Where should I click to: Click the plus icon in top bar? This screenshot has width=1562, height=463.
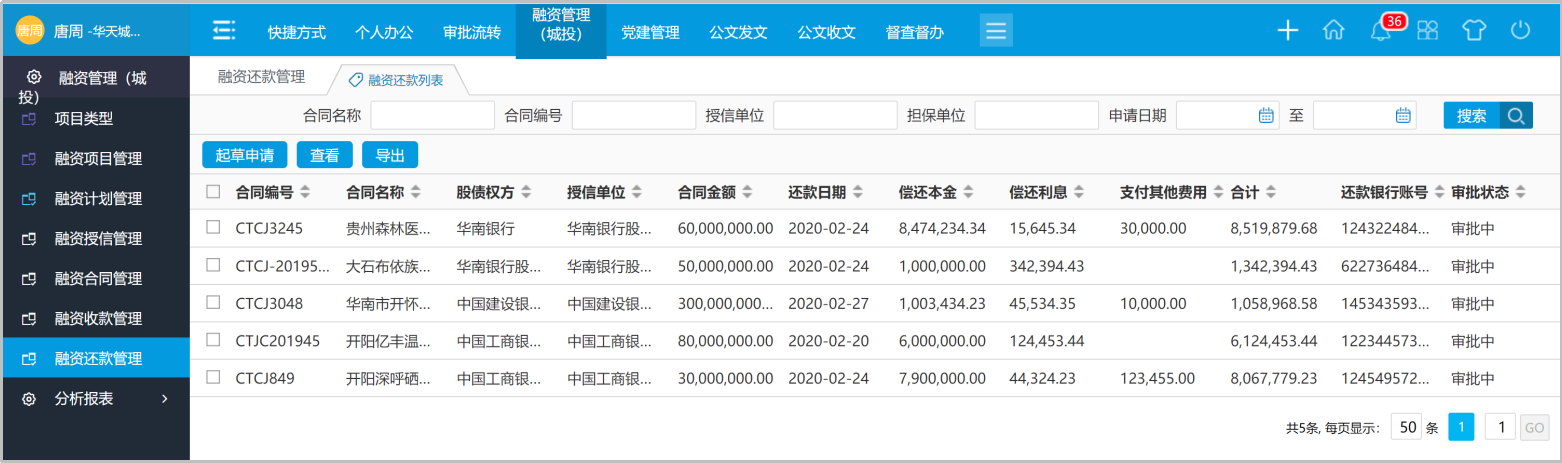[x=1288, y=30]
